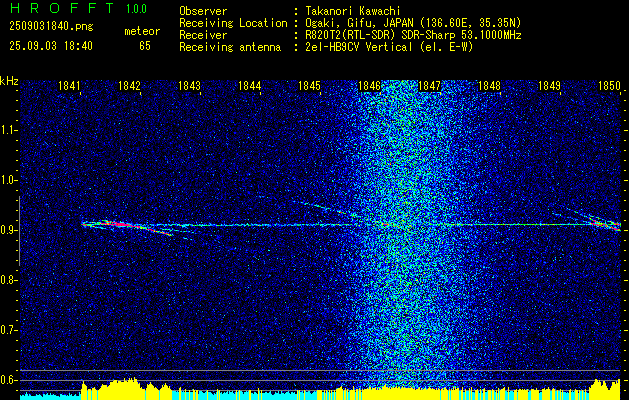
Task: Click time marker 1841
Action: point(69,86)
